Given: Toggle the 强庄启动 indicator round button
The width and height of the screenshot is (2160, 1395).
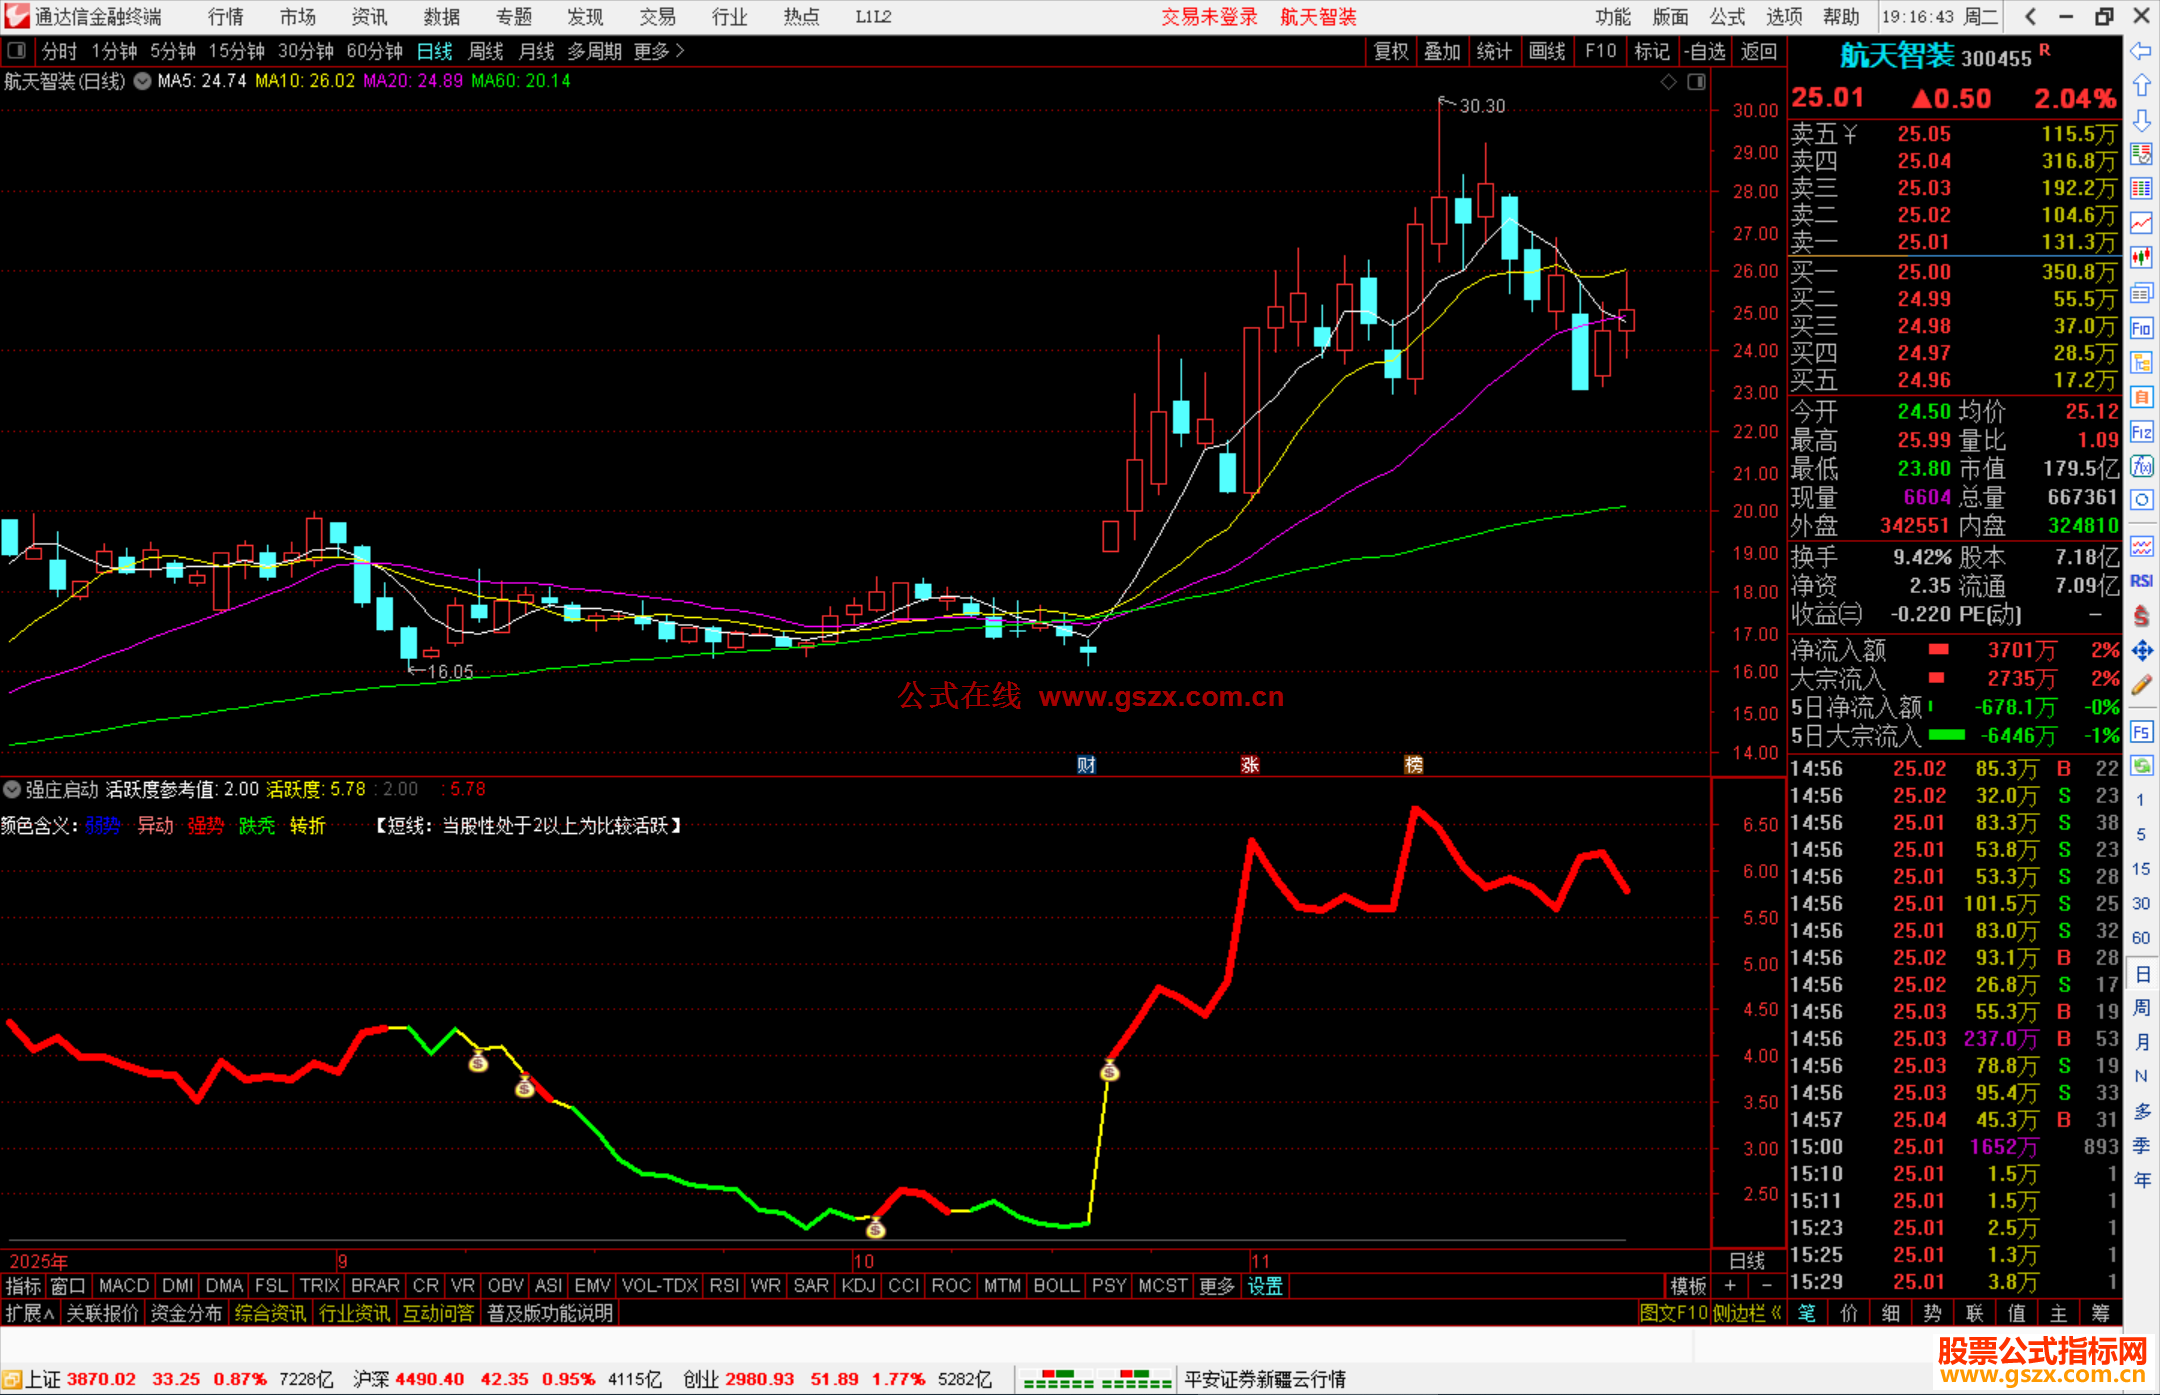Looking at the screenshot, I should [12, 789].
